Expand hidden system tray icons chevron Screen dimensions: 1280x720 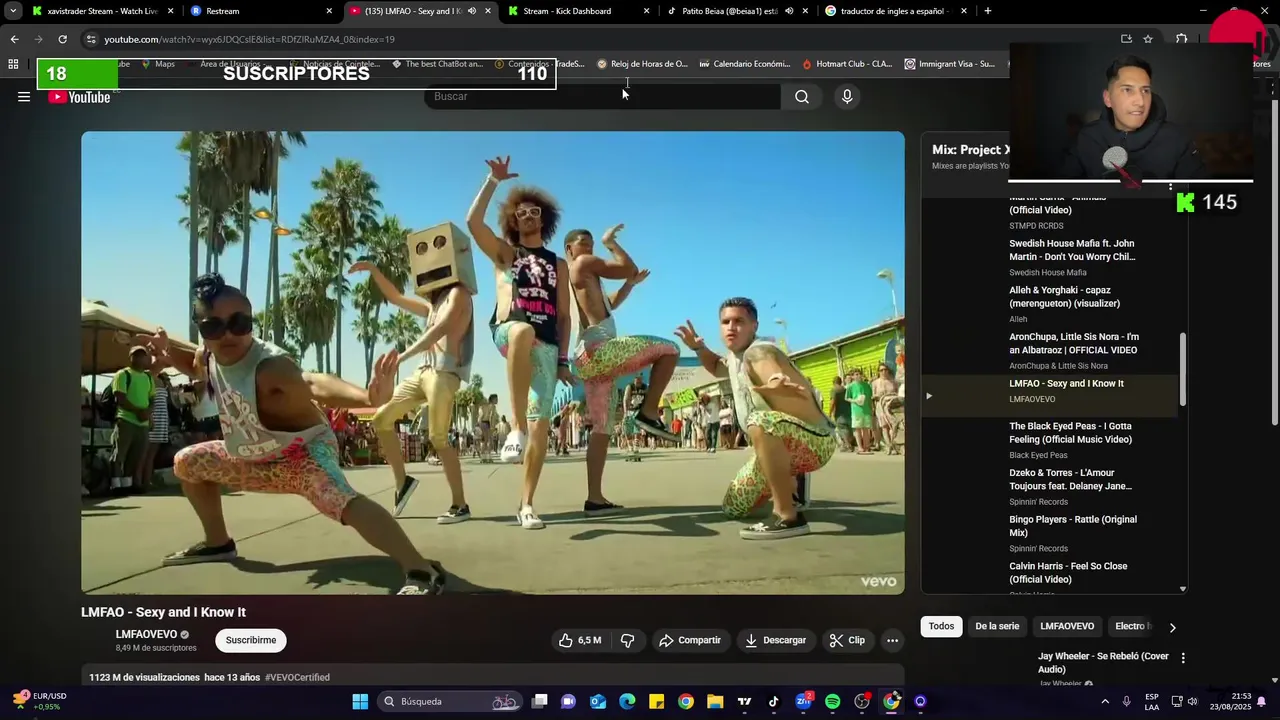coord(1105,701)
